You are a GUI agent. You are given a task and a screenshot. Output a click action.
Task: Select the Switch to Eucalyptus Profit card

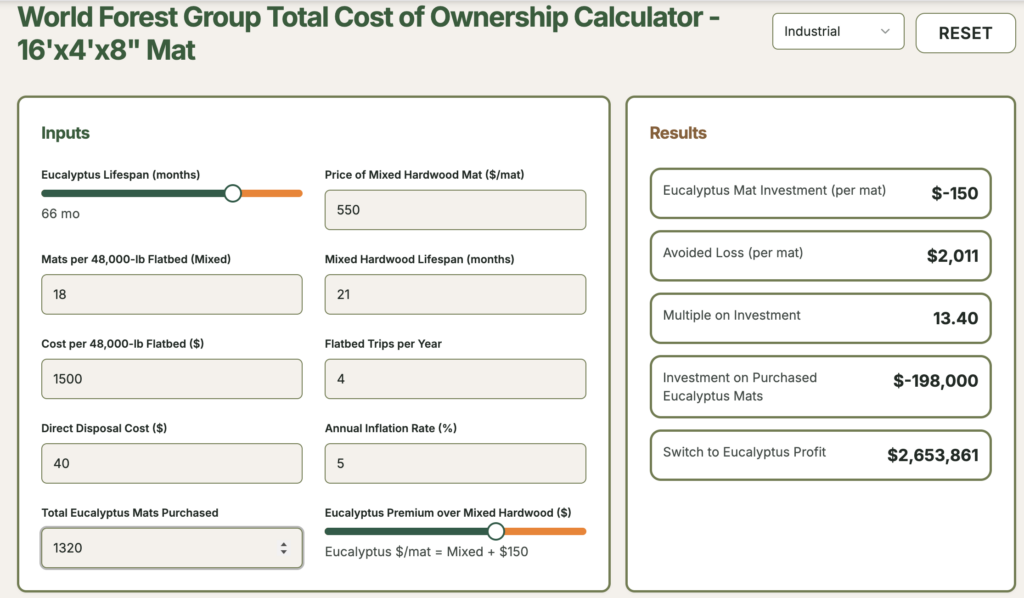820,455
